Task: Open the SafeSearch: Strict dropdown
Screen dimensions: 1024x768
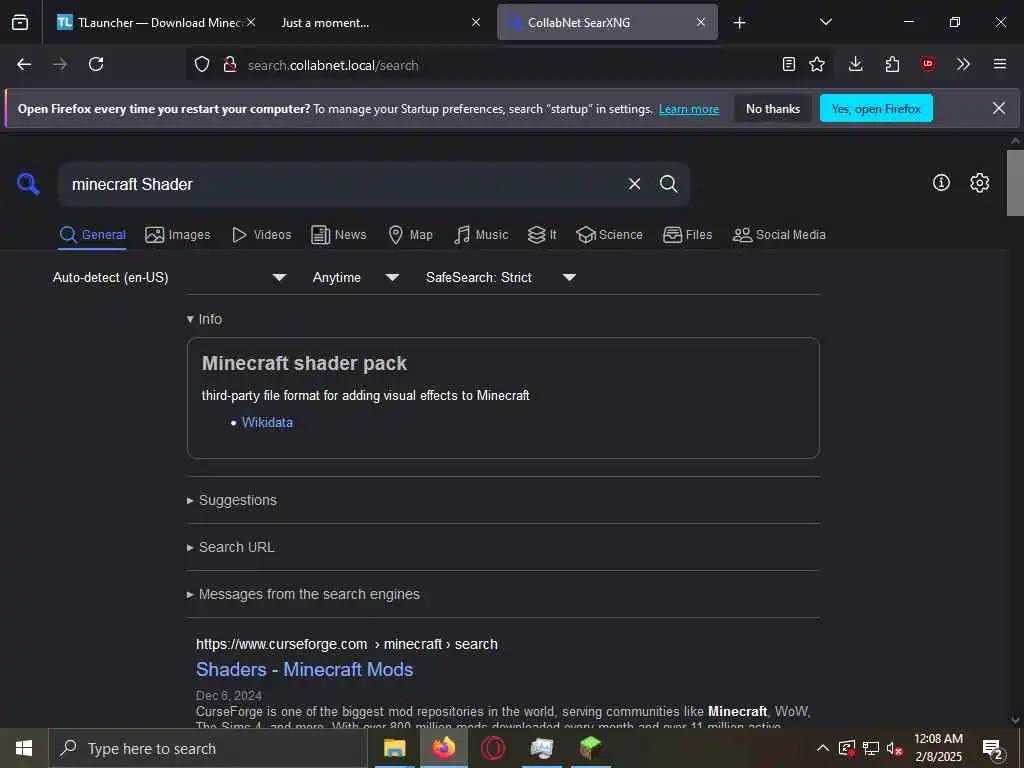Action: coord(501,278)
